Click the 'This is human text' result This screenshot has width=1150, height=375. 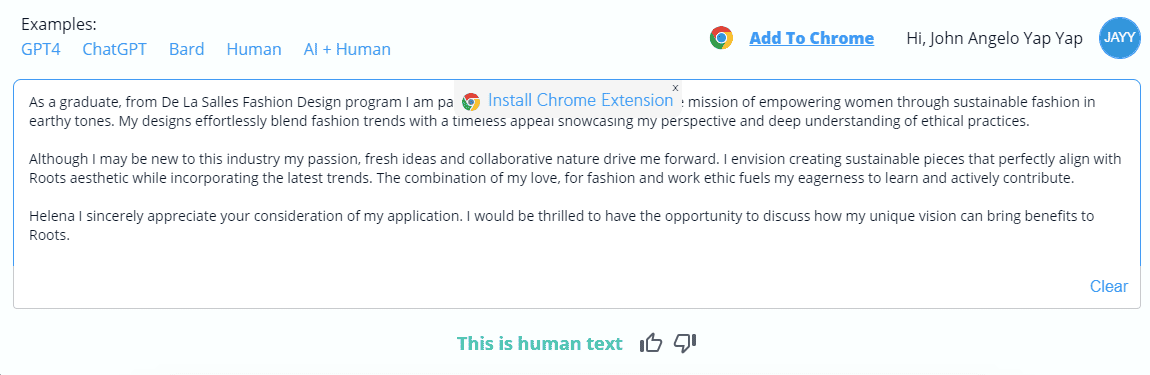540,343
